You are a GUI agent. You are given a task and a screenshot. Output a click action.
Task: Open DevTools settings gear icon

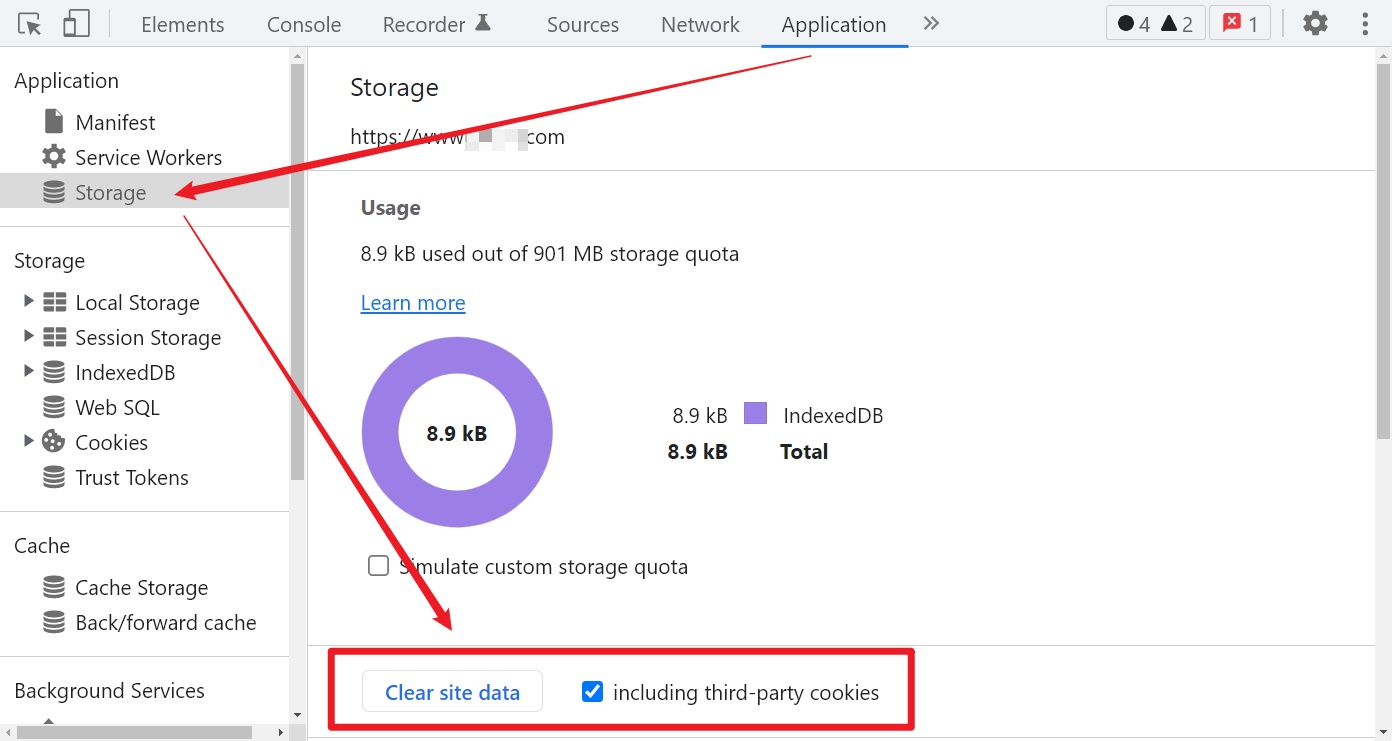click(x=1316, y=23)
